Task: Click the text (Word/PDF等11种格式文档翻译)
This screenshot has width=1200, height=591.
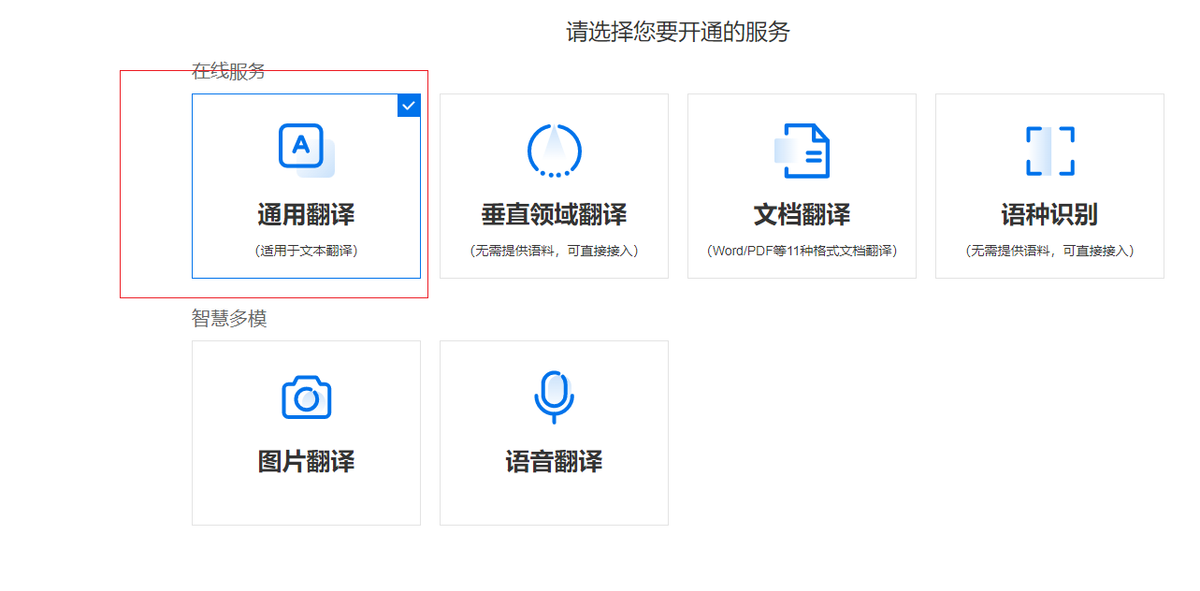Action: [x=802, y=251]
